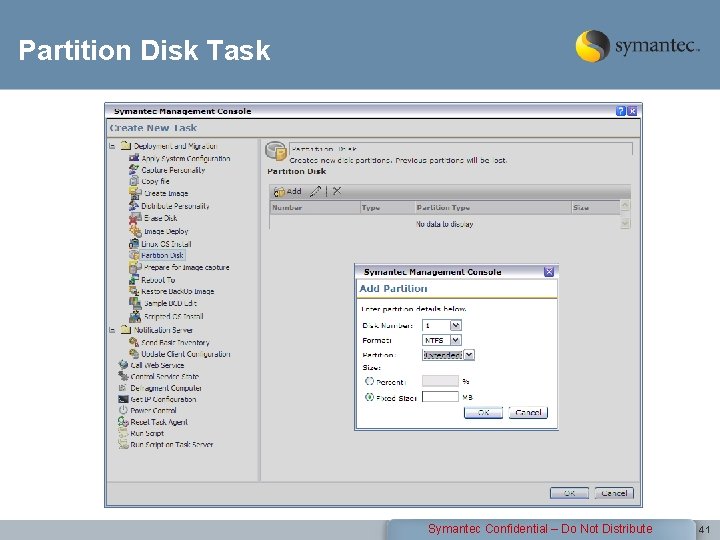Select the Sample DCD Edit tree item
Screen dimensions: 720x540
click(x=170, y=304)
